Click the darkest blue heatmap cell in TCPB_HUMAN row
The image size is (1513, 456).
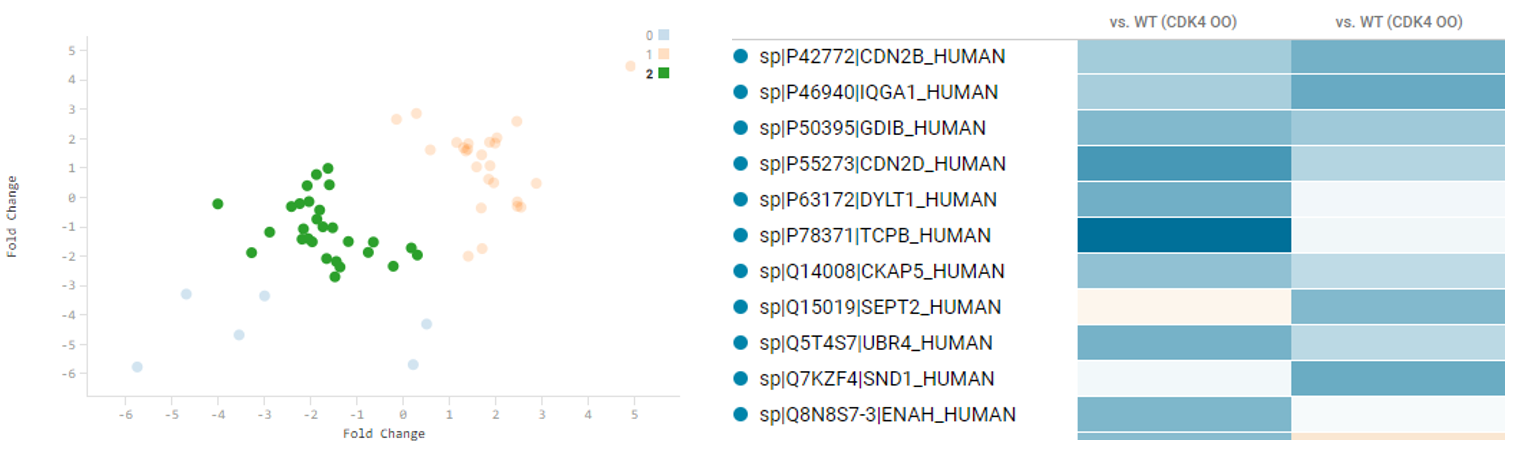1184,236
